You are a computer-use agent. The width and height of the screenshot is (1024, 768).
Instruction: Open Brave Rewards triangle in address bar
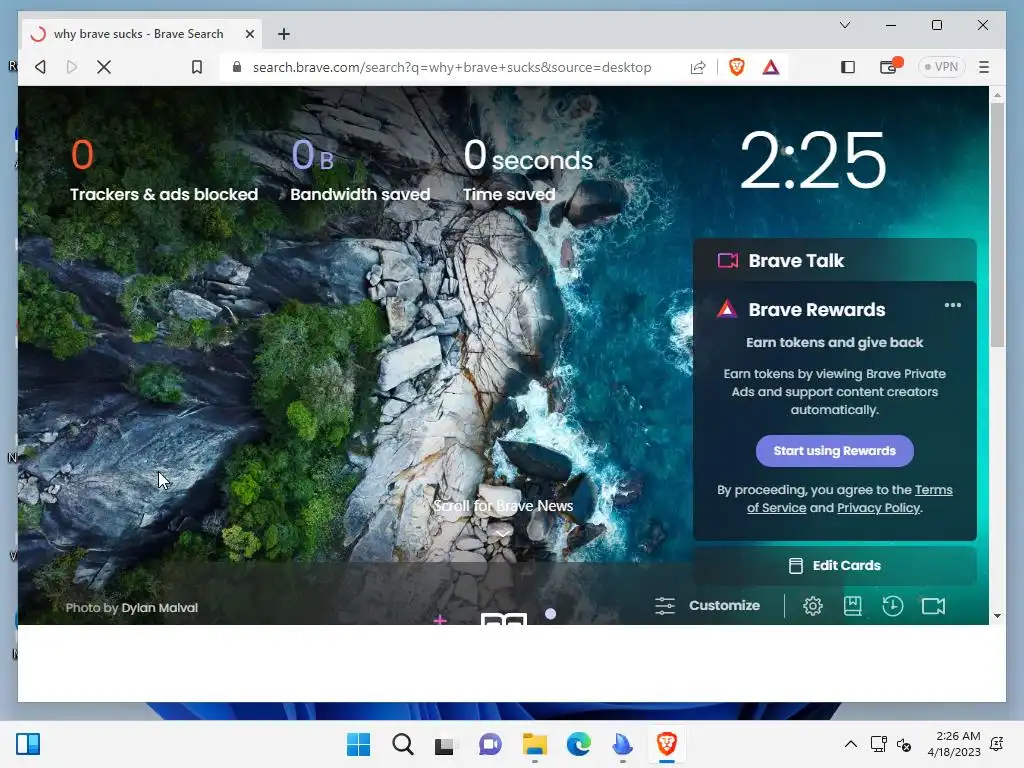click(771, 67)
